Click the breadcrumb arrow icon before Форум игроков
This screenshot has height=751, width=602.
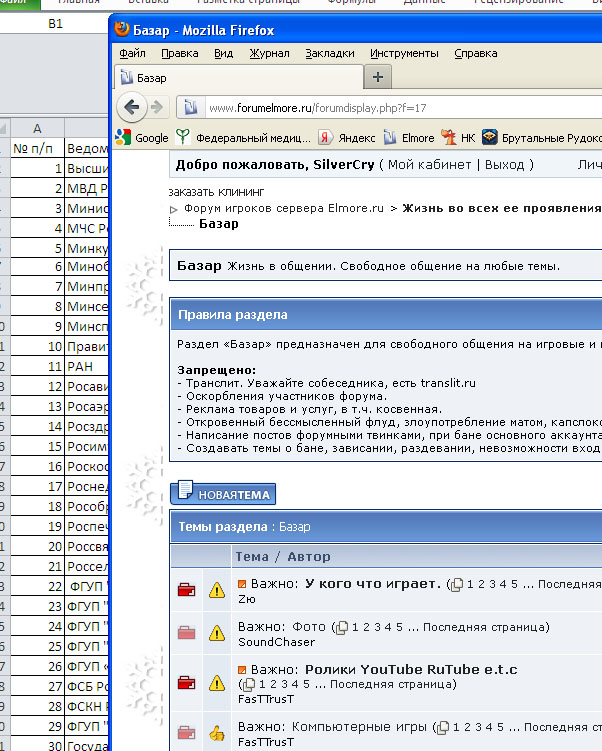[173, 209]
